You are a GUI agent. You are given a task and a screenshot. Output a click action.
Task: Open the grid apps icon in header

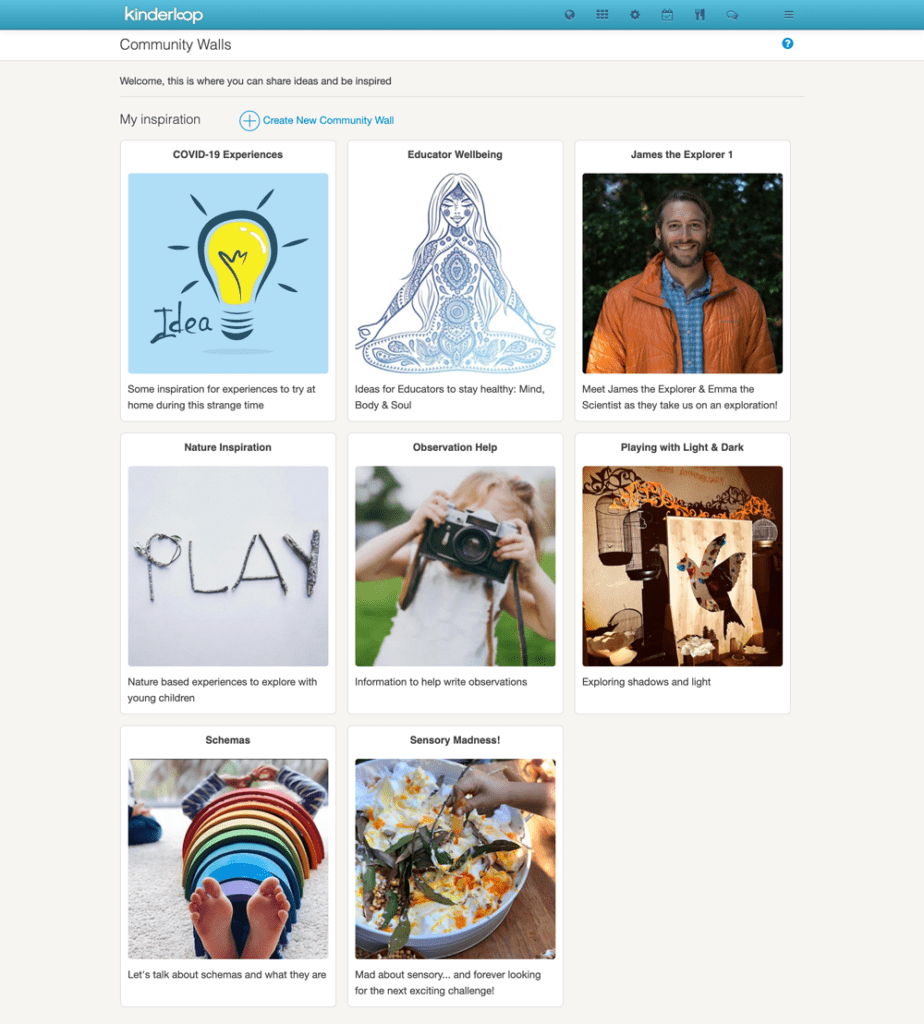[602, 14]
